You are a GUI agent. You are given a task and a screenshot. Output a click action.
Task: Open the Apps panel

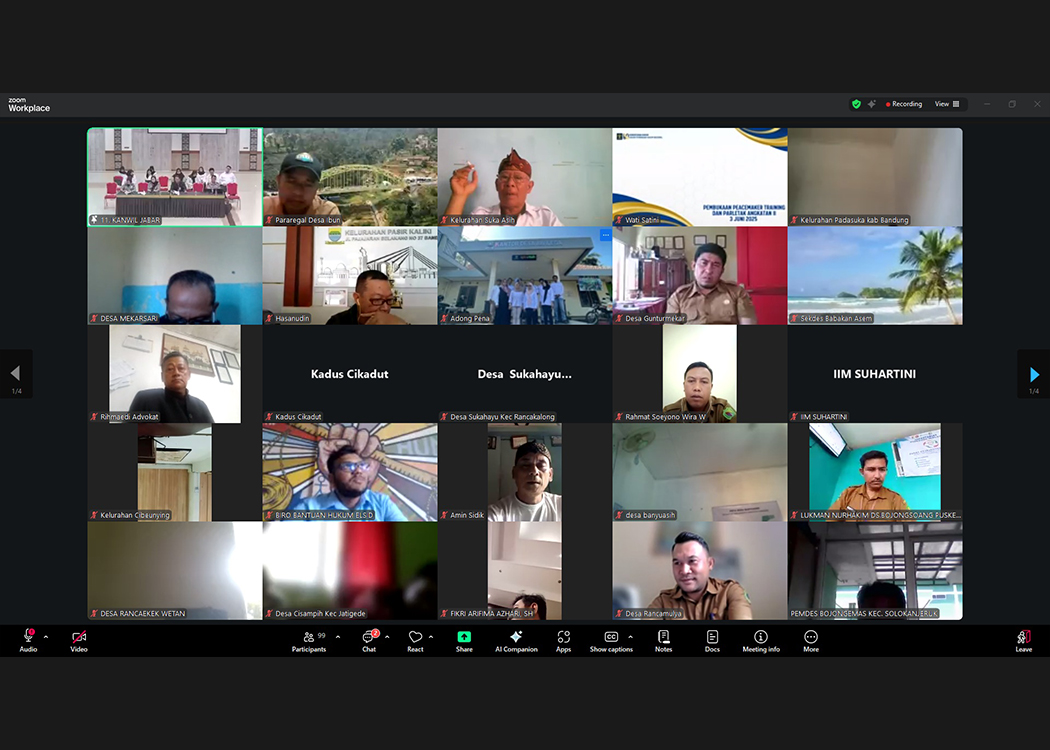(x=563, y=641)
